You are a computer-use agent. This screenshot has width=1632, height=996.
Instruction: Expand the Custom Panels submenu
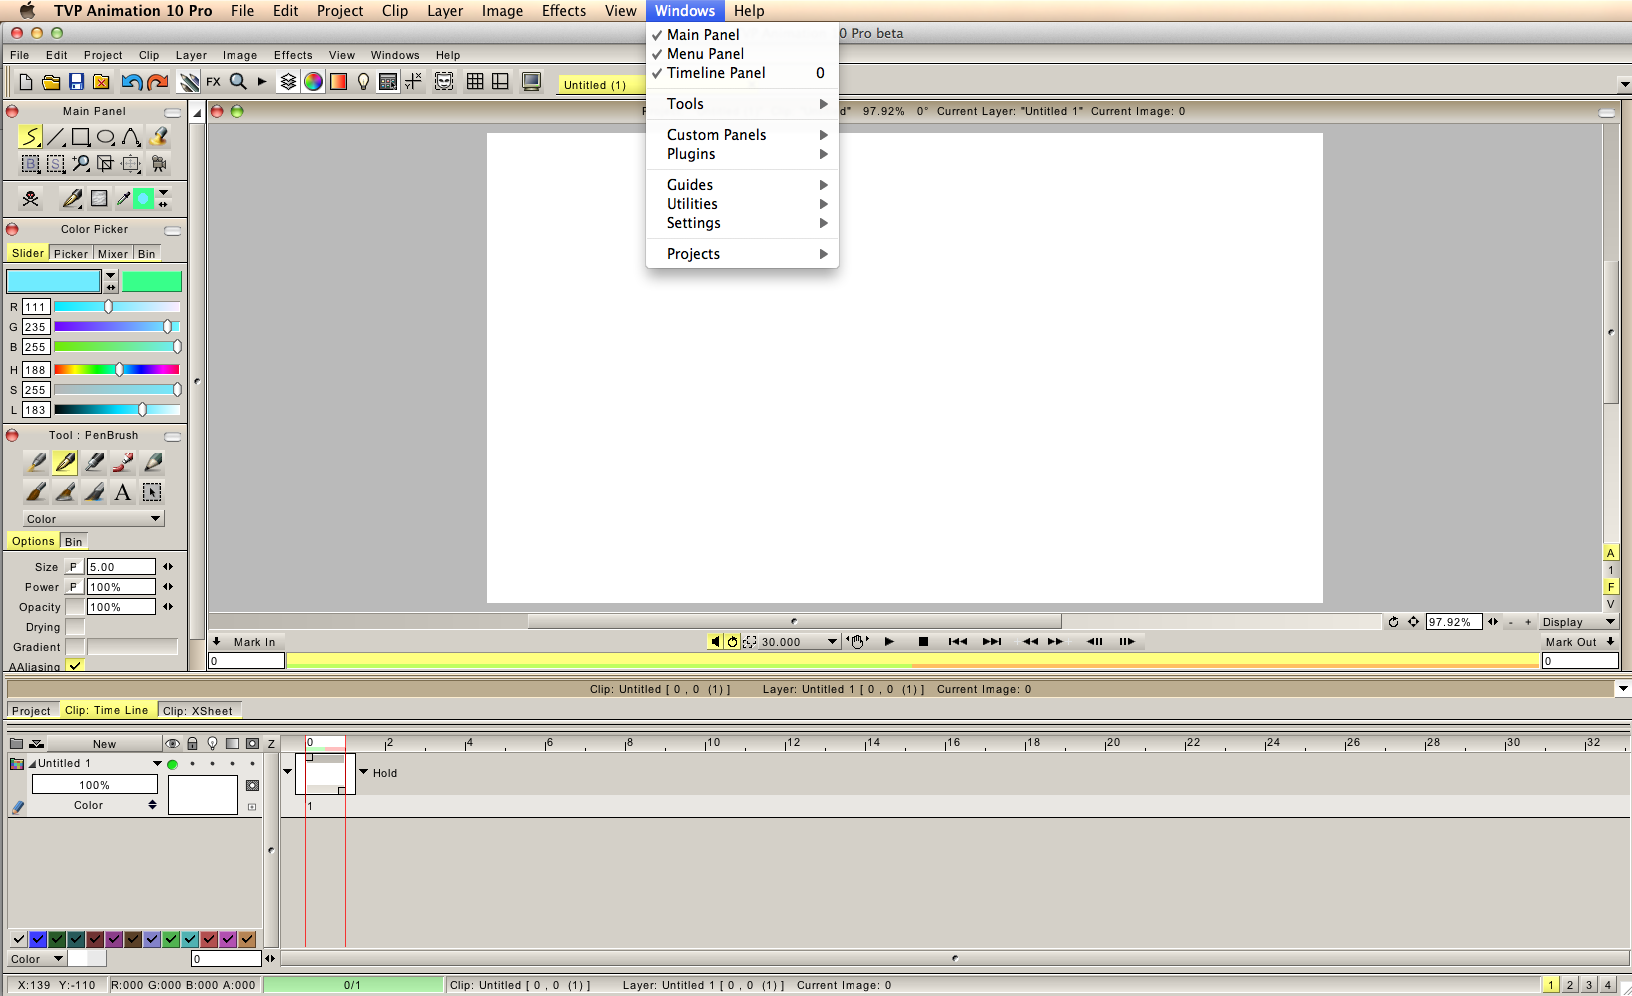pos(742,135)
